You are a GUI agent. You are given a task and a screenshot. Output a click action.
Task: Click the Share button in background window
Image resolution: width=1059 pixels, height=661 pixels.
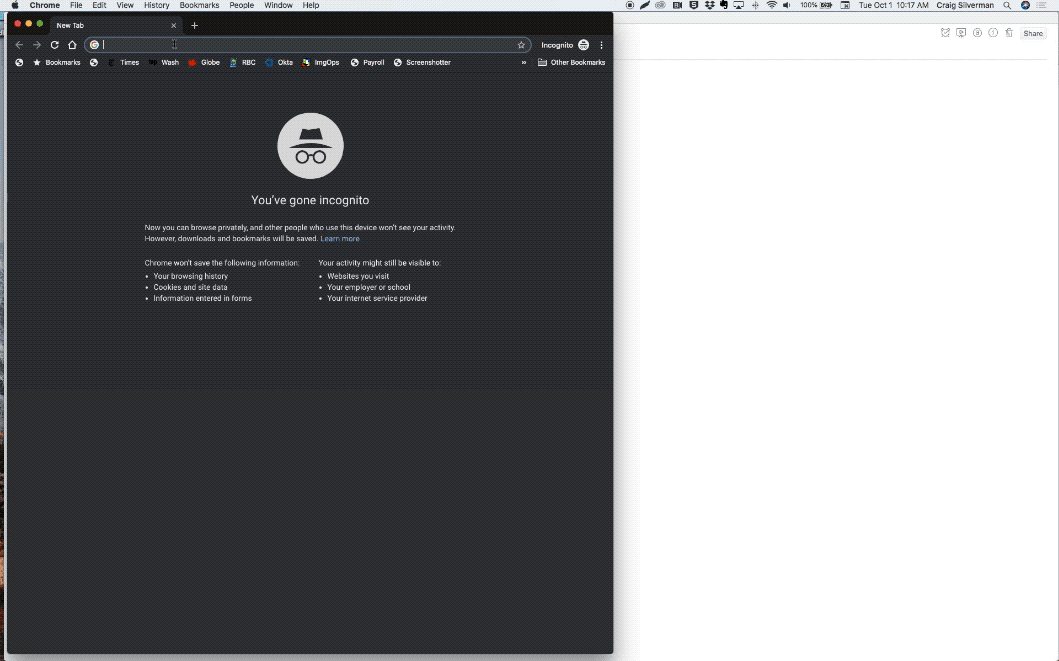click(1033, 34)
